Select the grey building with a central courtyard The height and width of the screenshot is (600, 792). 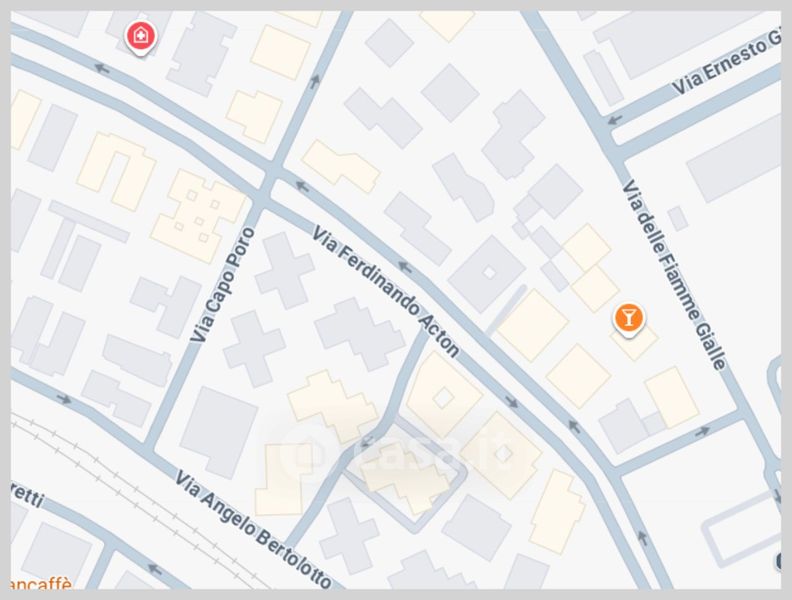(487, 273)
